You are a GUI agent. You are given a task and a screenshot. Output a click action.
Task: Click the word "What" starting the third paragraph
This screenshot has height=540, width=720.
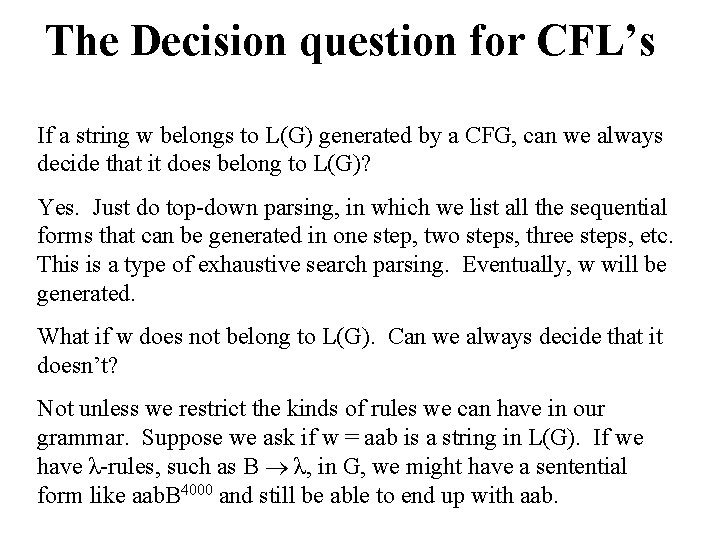[x=63, y=337]
